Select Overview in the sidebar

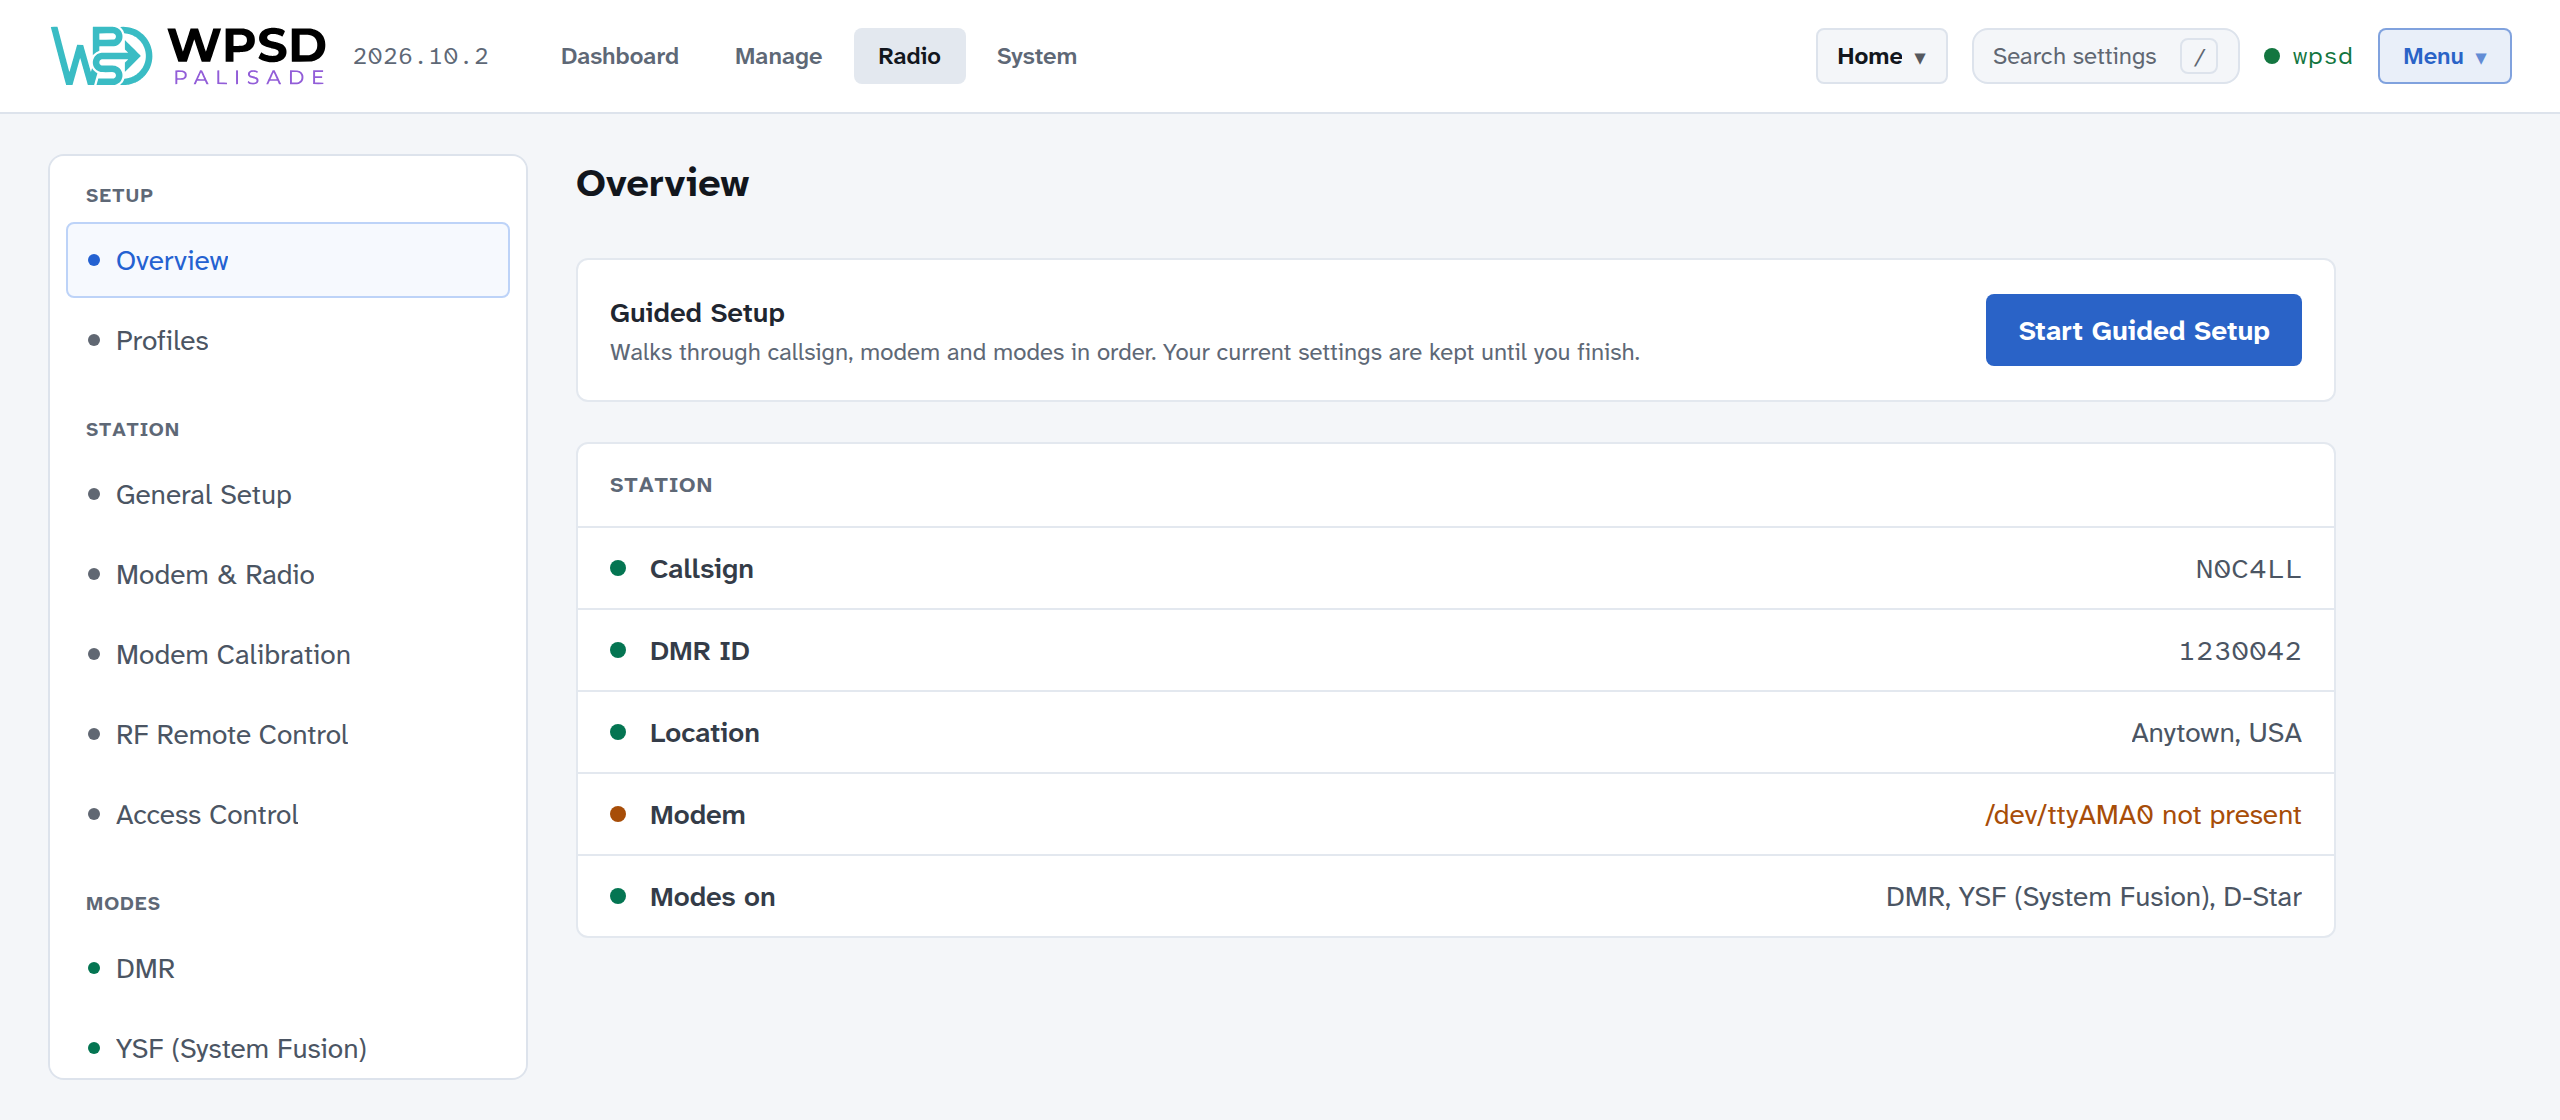[288, 260]
